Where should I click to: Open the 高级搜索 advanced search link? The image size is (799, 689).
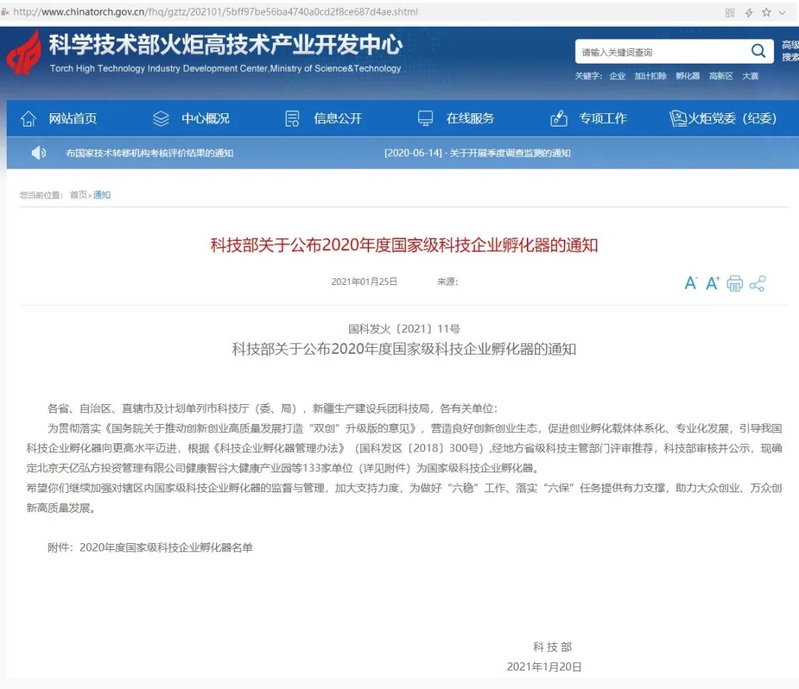coord(790,51)
